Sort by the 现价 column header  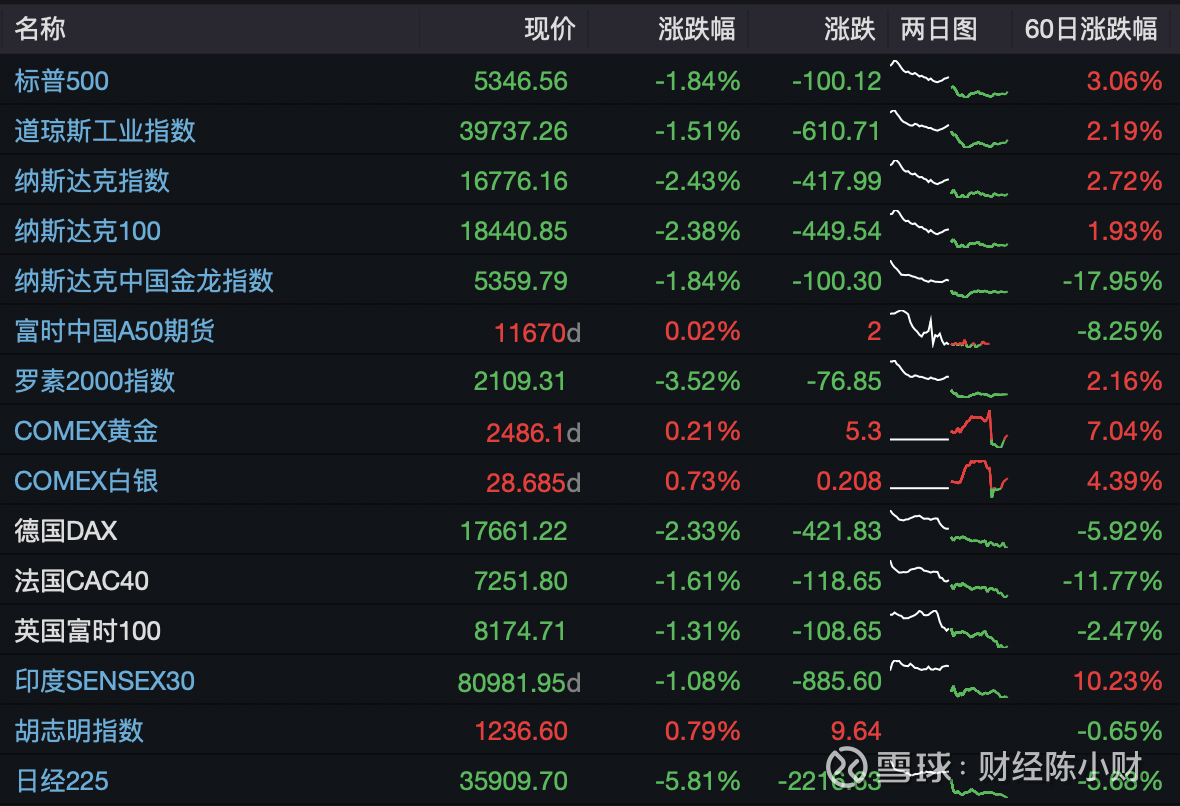pyautogui.click(x=545, y=29)
